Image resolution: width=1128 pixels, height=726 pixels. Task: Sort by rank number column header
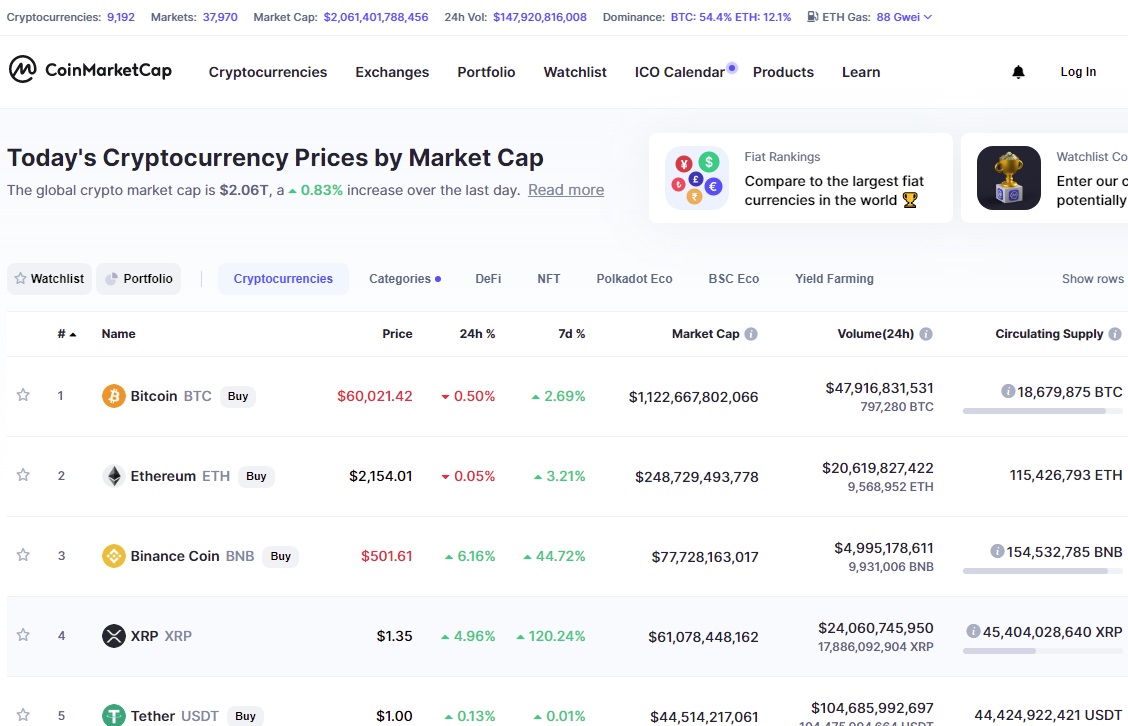(x=66, y=334)
